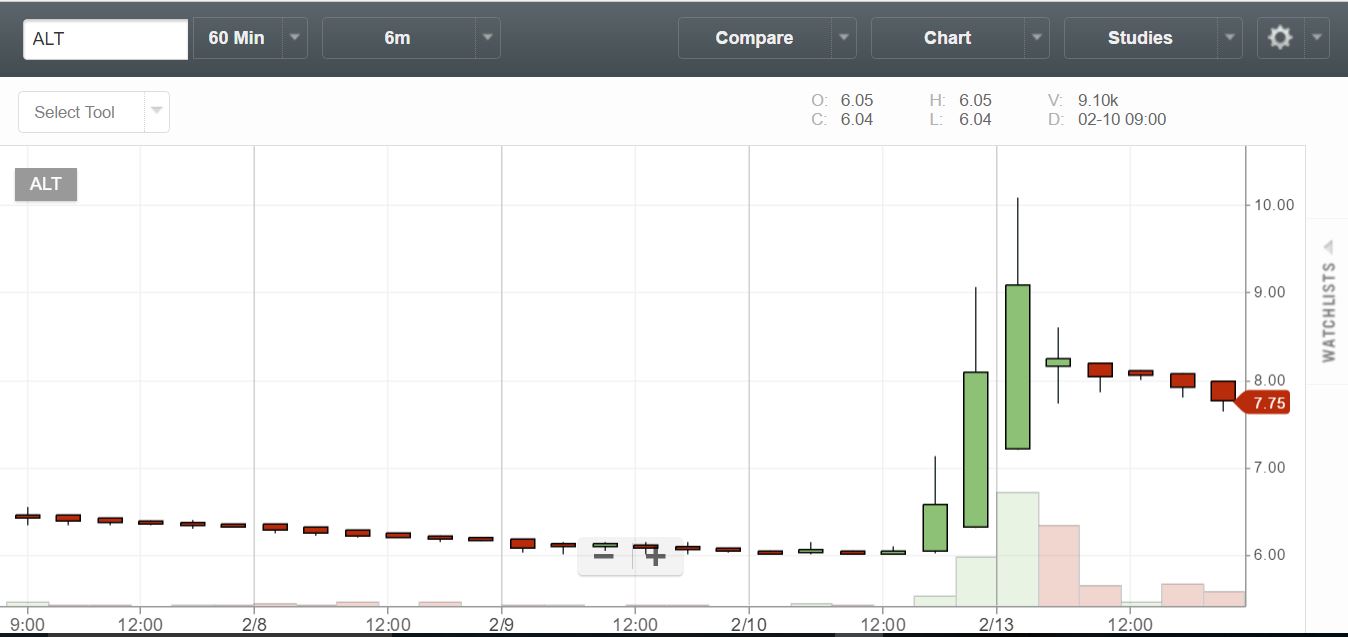Image resolution: width=1348 pixels, height=637 pixels.
Task: Click the Studies button
Action: click(1141, 37)
